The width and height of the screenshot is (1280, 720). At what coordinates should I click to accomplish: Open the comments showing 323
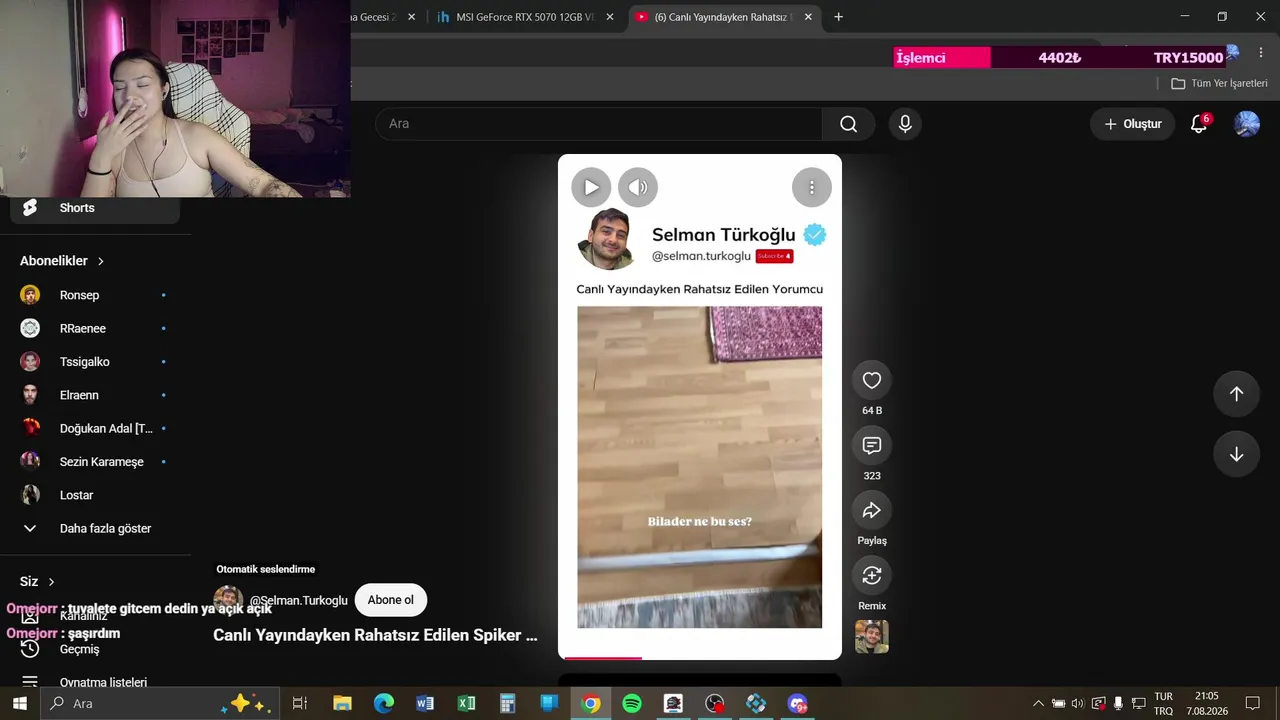[x=872, y=445]
